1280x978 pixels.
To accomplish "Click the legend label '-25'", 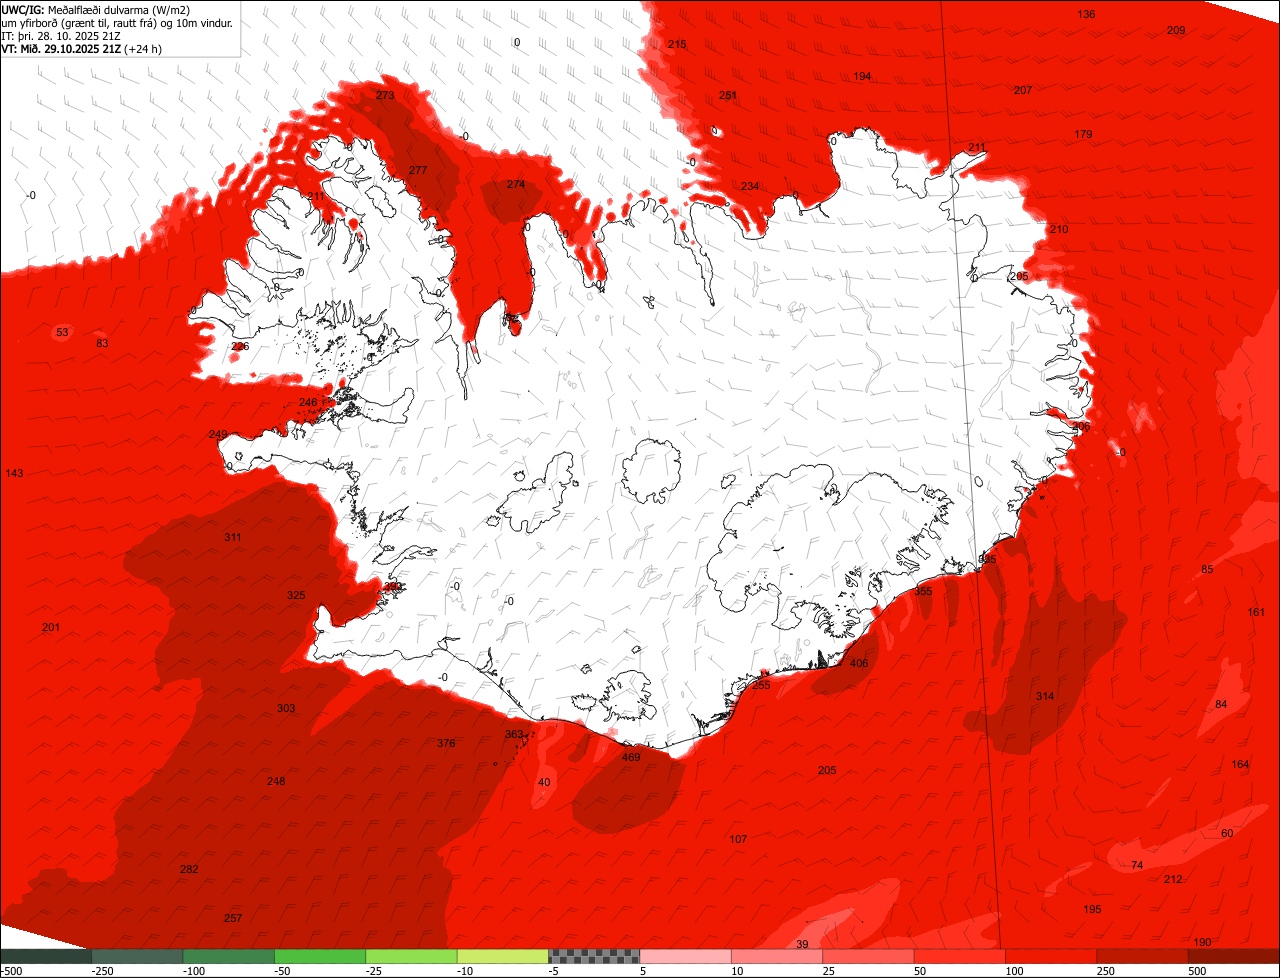I will pos(375,971).
